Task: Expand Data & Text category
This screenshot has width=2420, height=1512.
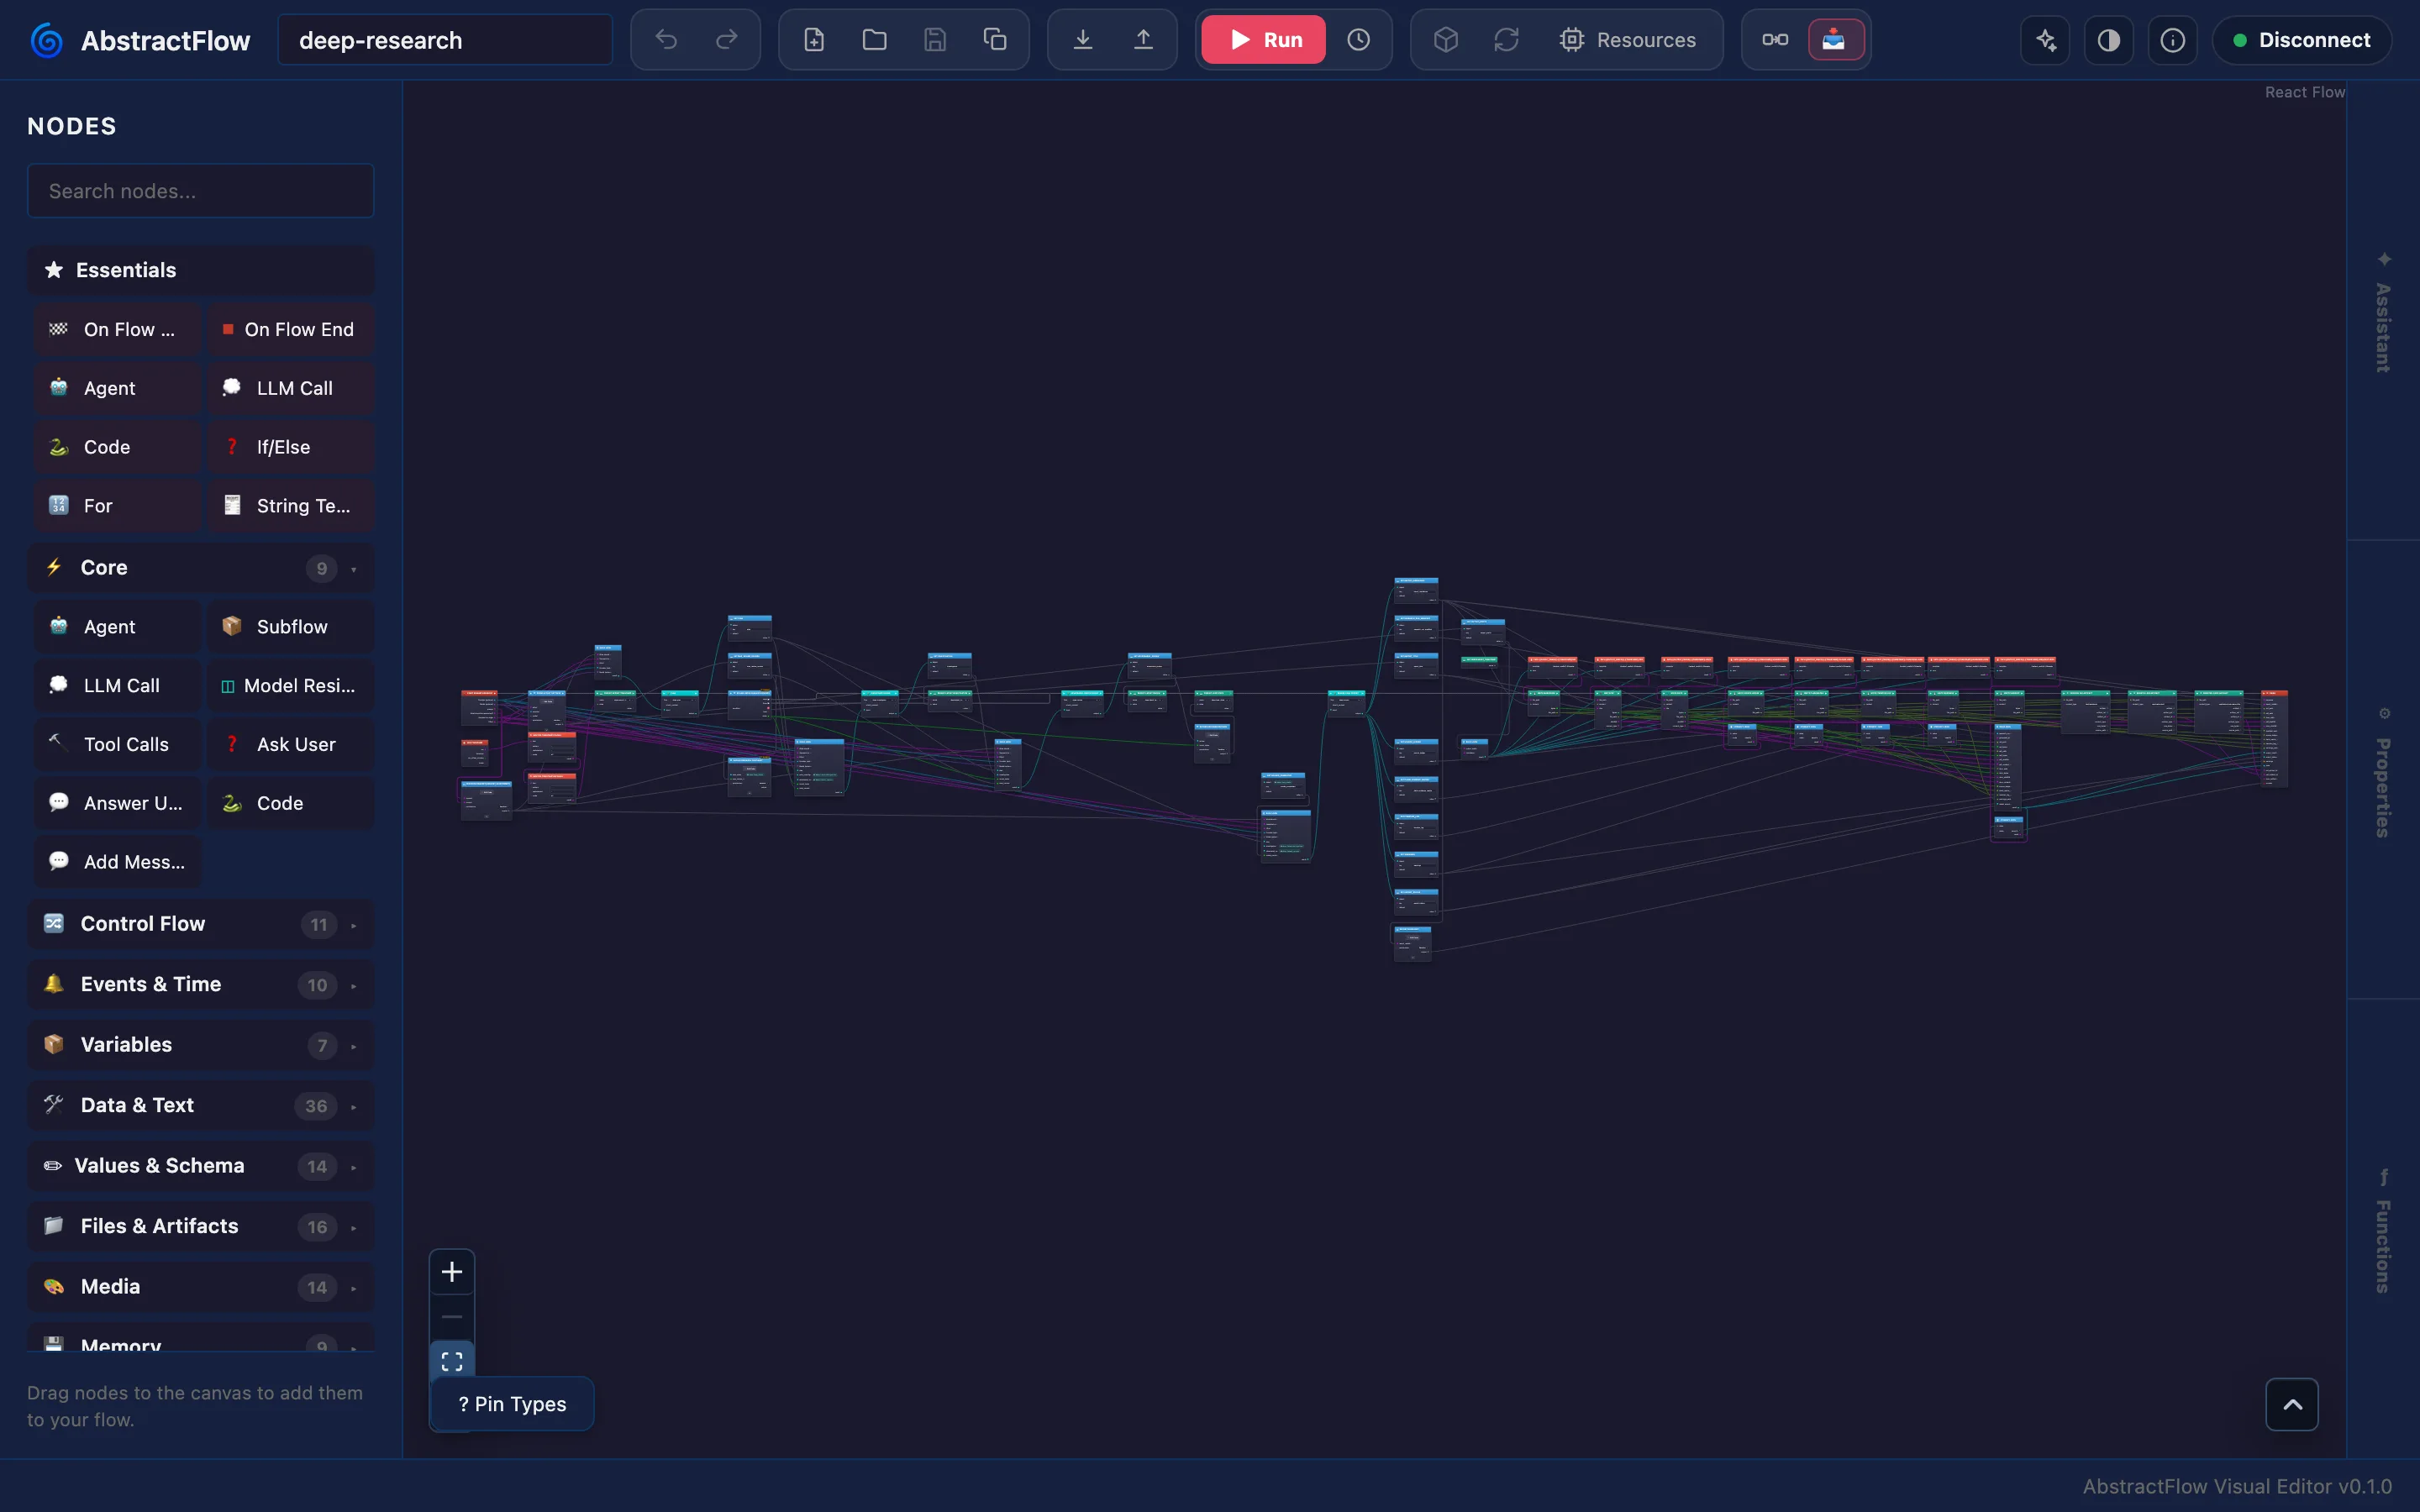Action: tap(201, 1105)
